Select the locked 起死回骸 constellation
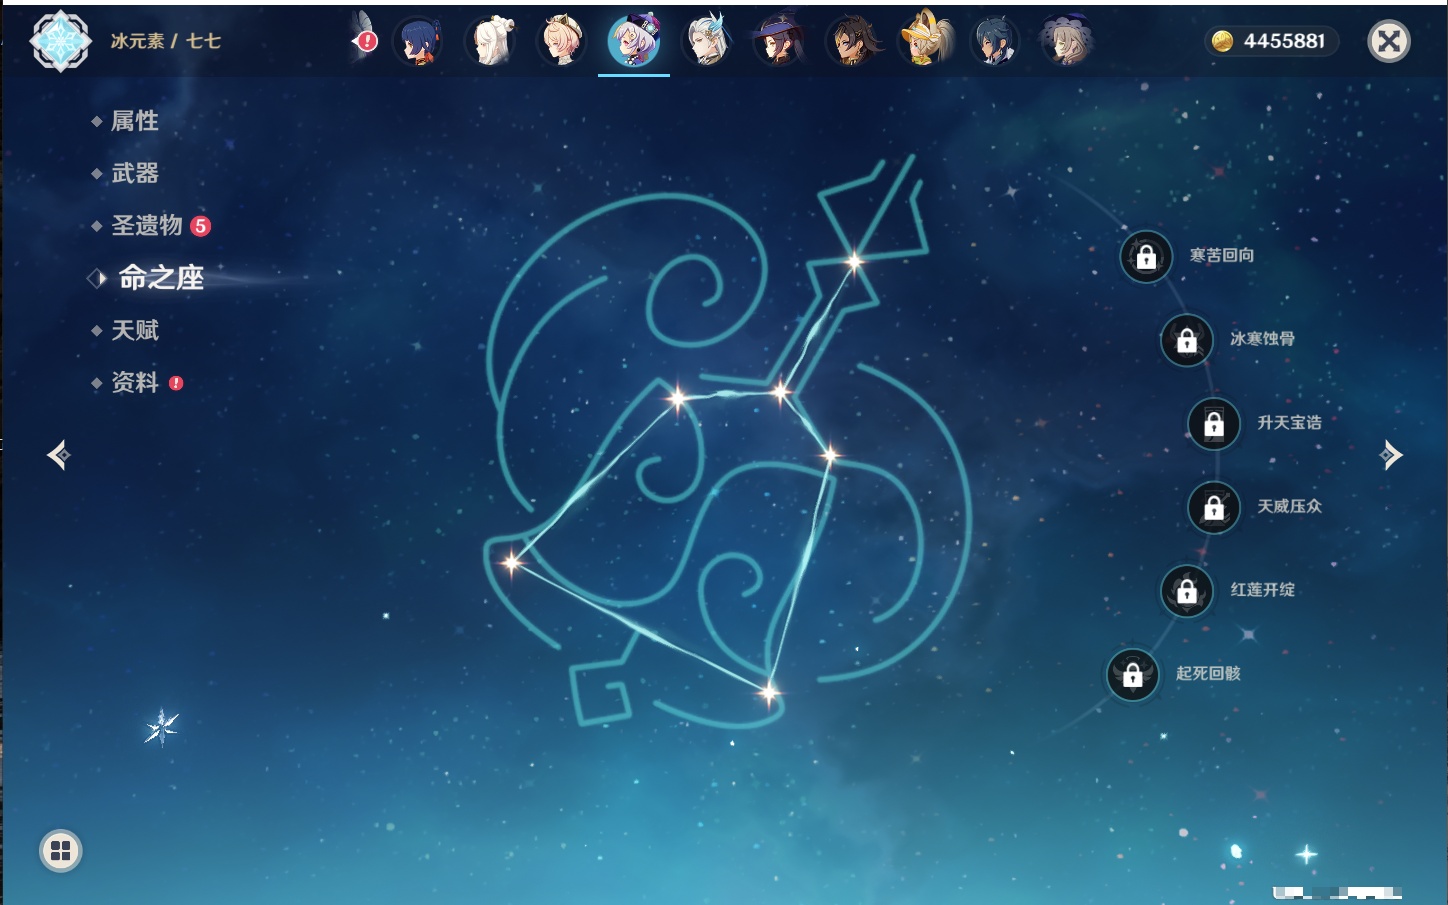Viewport: 1448px width, 905px height. click(x=1133, y=675)
